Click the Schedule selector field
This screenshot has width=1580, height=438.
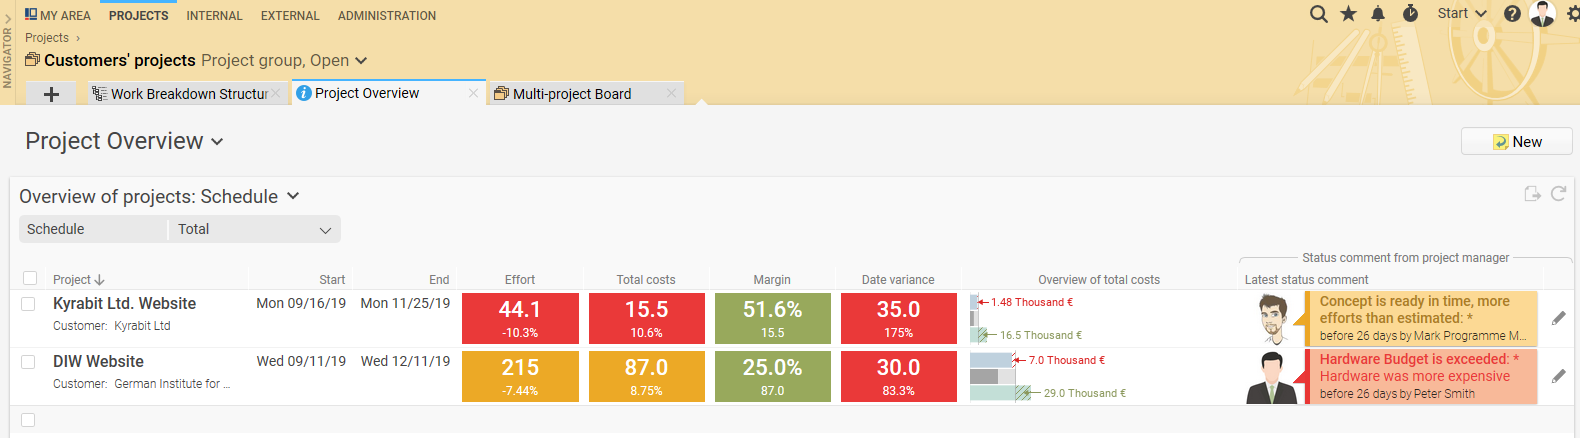pyautogui.click(x=93, y=229)
